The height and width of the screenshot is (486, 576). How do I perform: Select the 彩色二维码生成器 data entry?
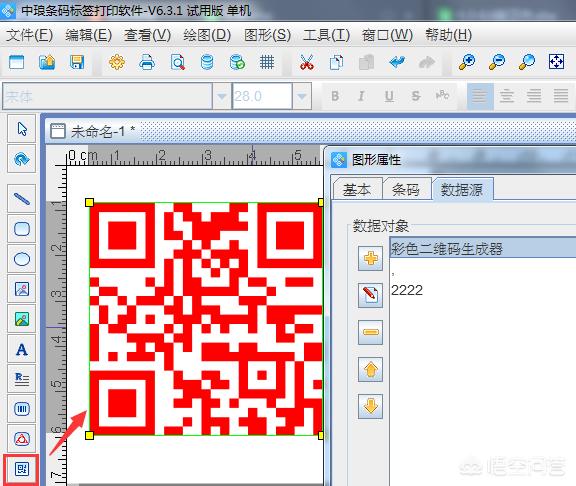click(x=483, y=248)
